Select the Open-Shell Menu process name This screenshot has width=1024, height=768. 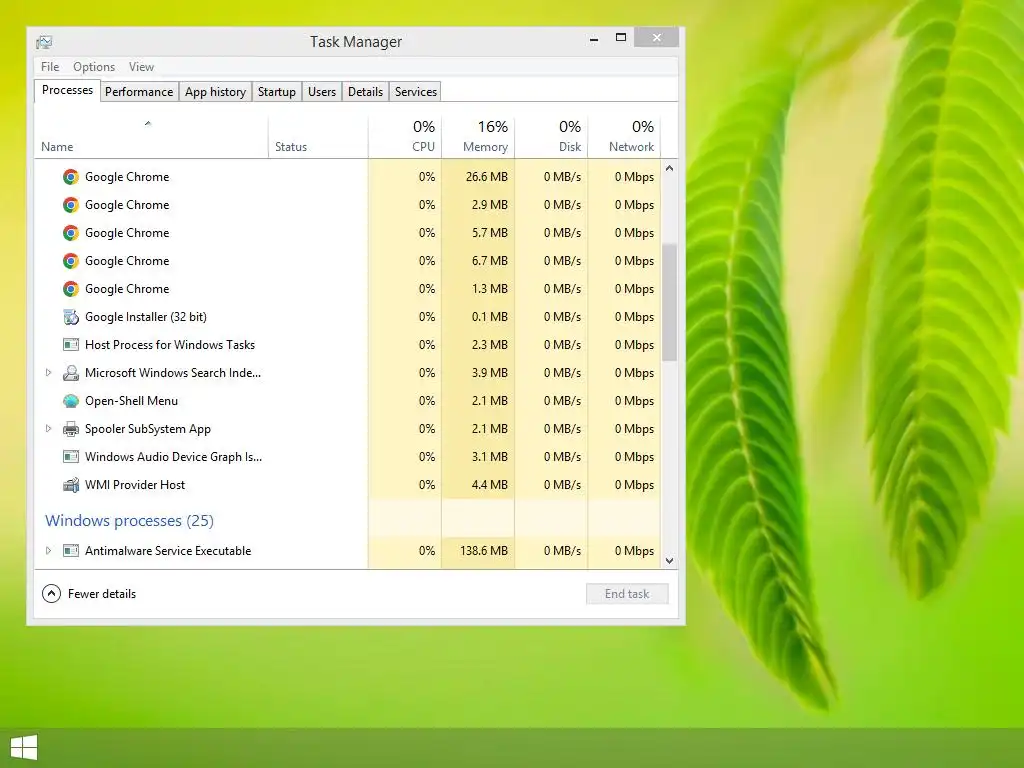[131, 401]
